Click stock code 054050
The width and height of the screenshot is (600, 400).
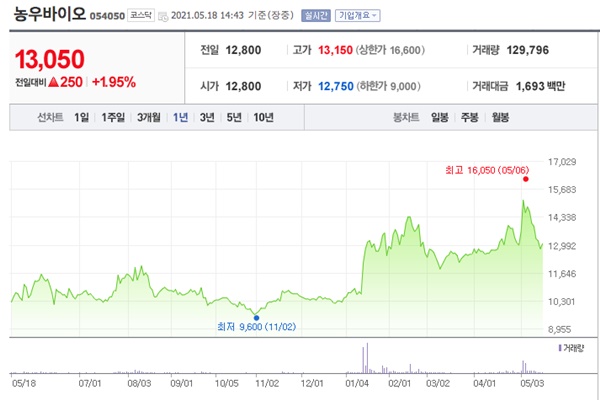[x=107, y=16]
